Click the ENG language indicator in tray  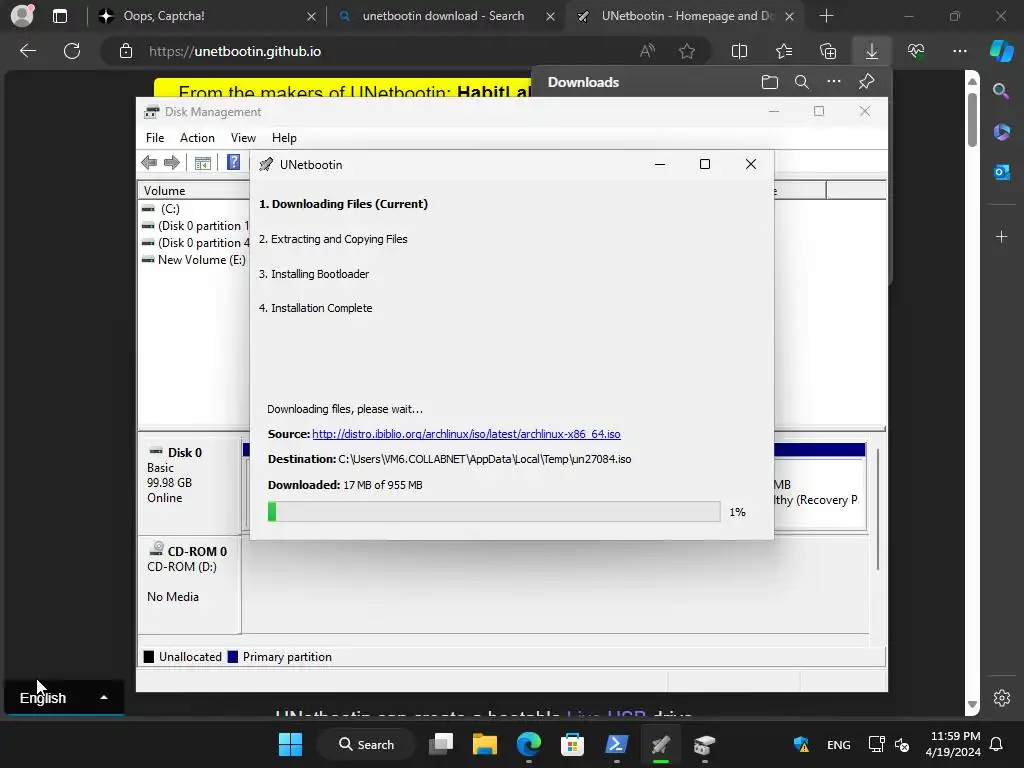(839, 744)
